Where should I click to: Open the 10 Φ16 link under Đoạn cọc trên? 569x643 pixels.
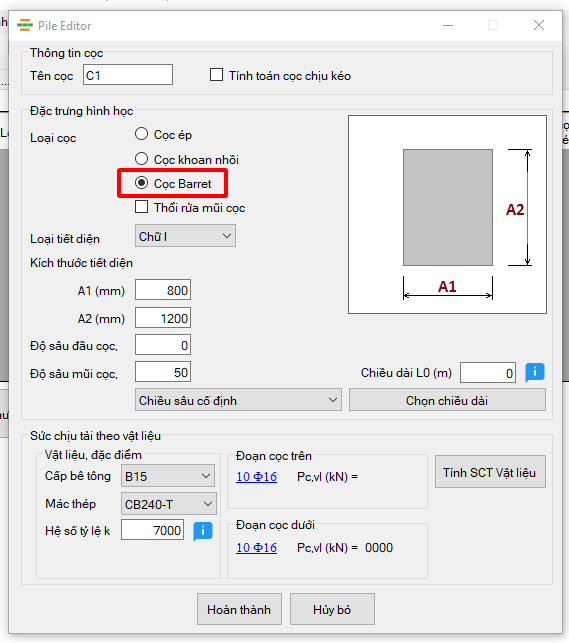257,477
